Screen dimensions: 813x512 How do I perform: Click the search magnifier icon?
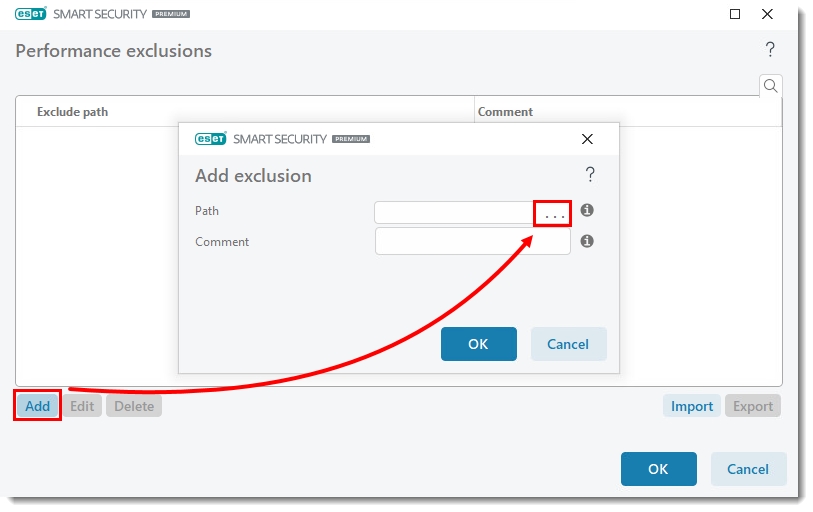[770, 86]
